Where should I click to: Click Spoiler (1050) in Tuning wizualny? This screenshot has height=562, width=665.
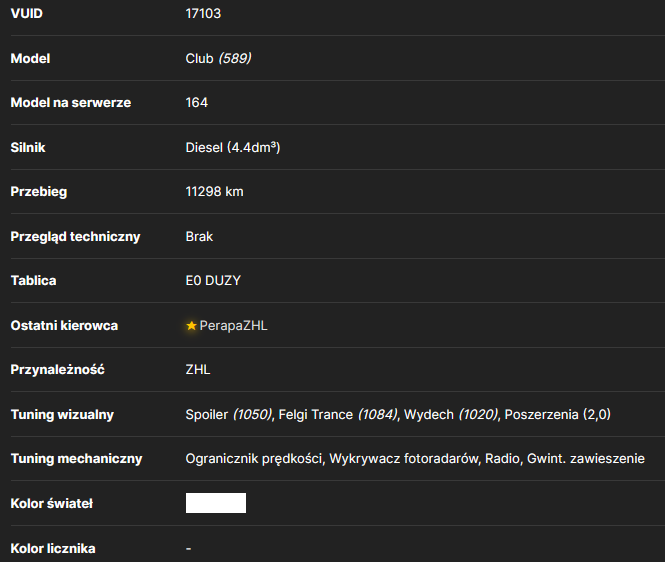229,415
